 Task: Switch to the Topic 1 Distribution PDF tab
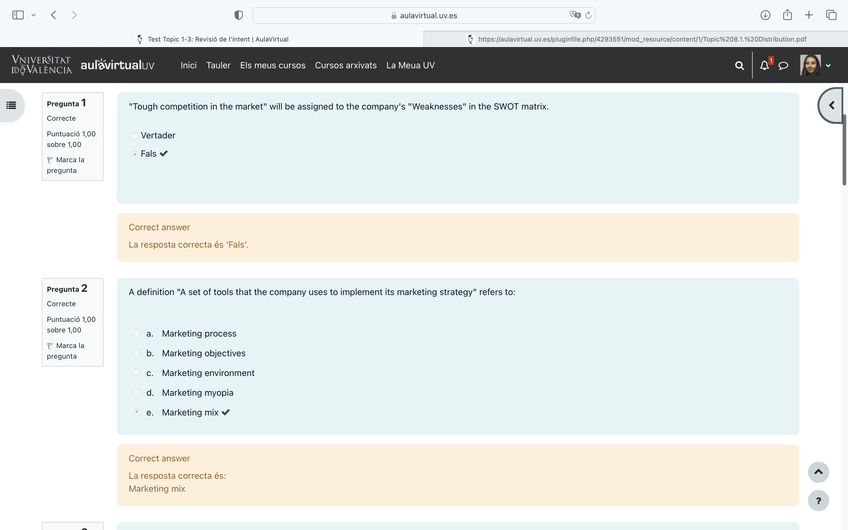[x=635, y=39]
